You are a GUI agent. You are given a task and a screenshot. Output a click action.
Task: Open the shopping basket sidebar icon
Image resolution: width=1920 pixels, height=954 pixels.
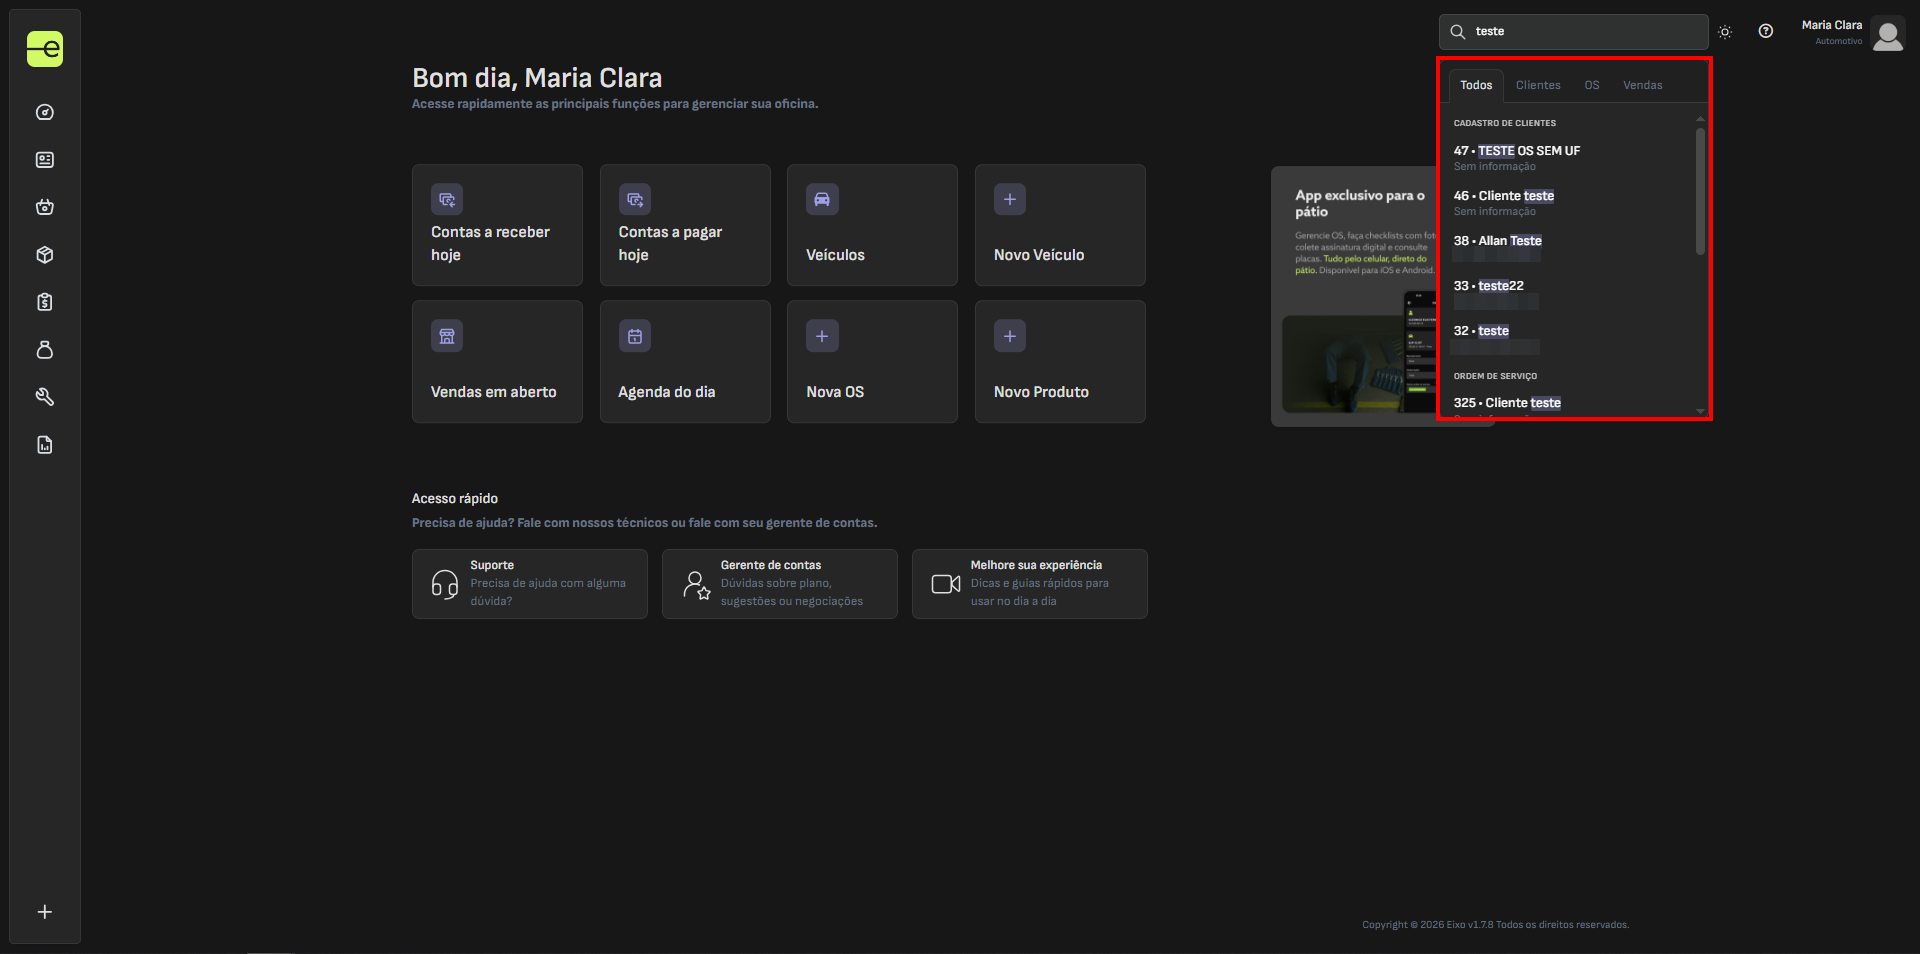pos(45,207)
